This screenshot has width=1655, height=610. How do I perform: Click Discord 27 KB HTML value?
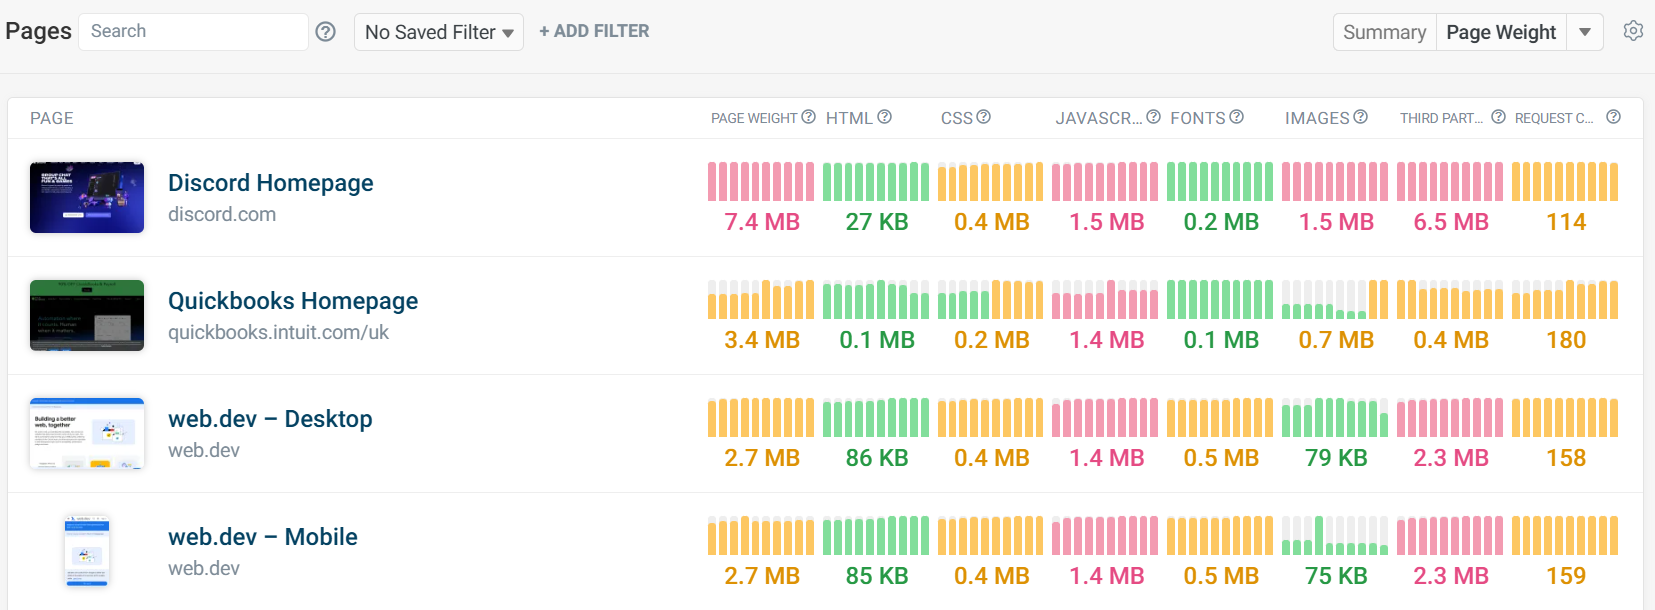tap(877, 222)
